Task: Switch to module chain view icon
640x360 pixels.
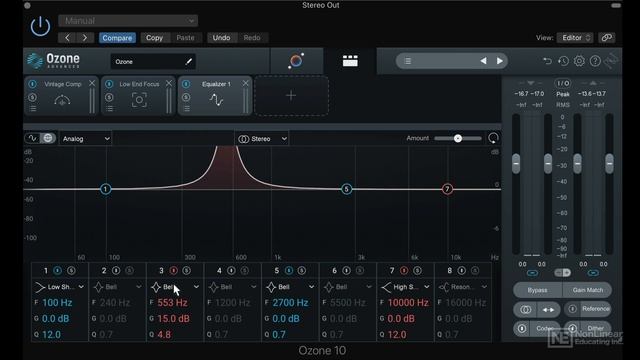Action: [x=350, y=61]
